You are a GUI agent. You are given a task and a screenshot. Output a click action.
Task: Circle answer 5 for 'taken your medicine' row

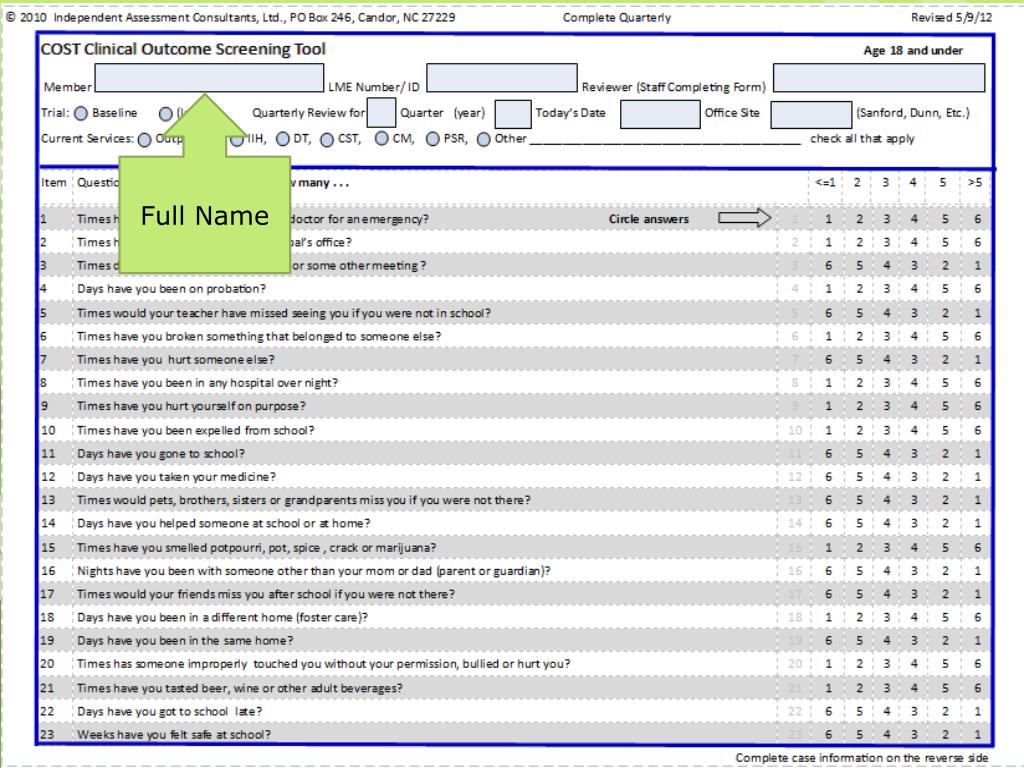coord(859,477)
